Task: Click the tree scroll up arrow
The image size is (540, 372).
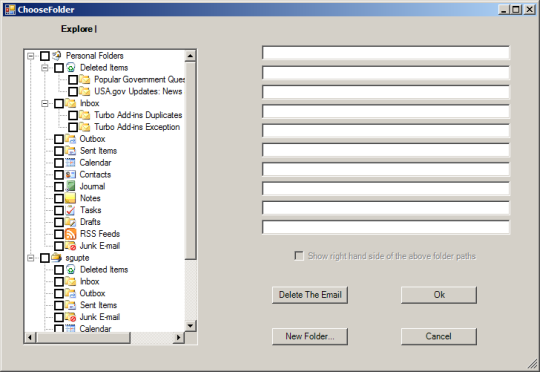Action: 190,56
